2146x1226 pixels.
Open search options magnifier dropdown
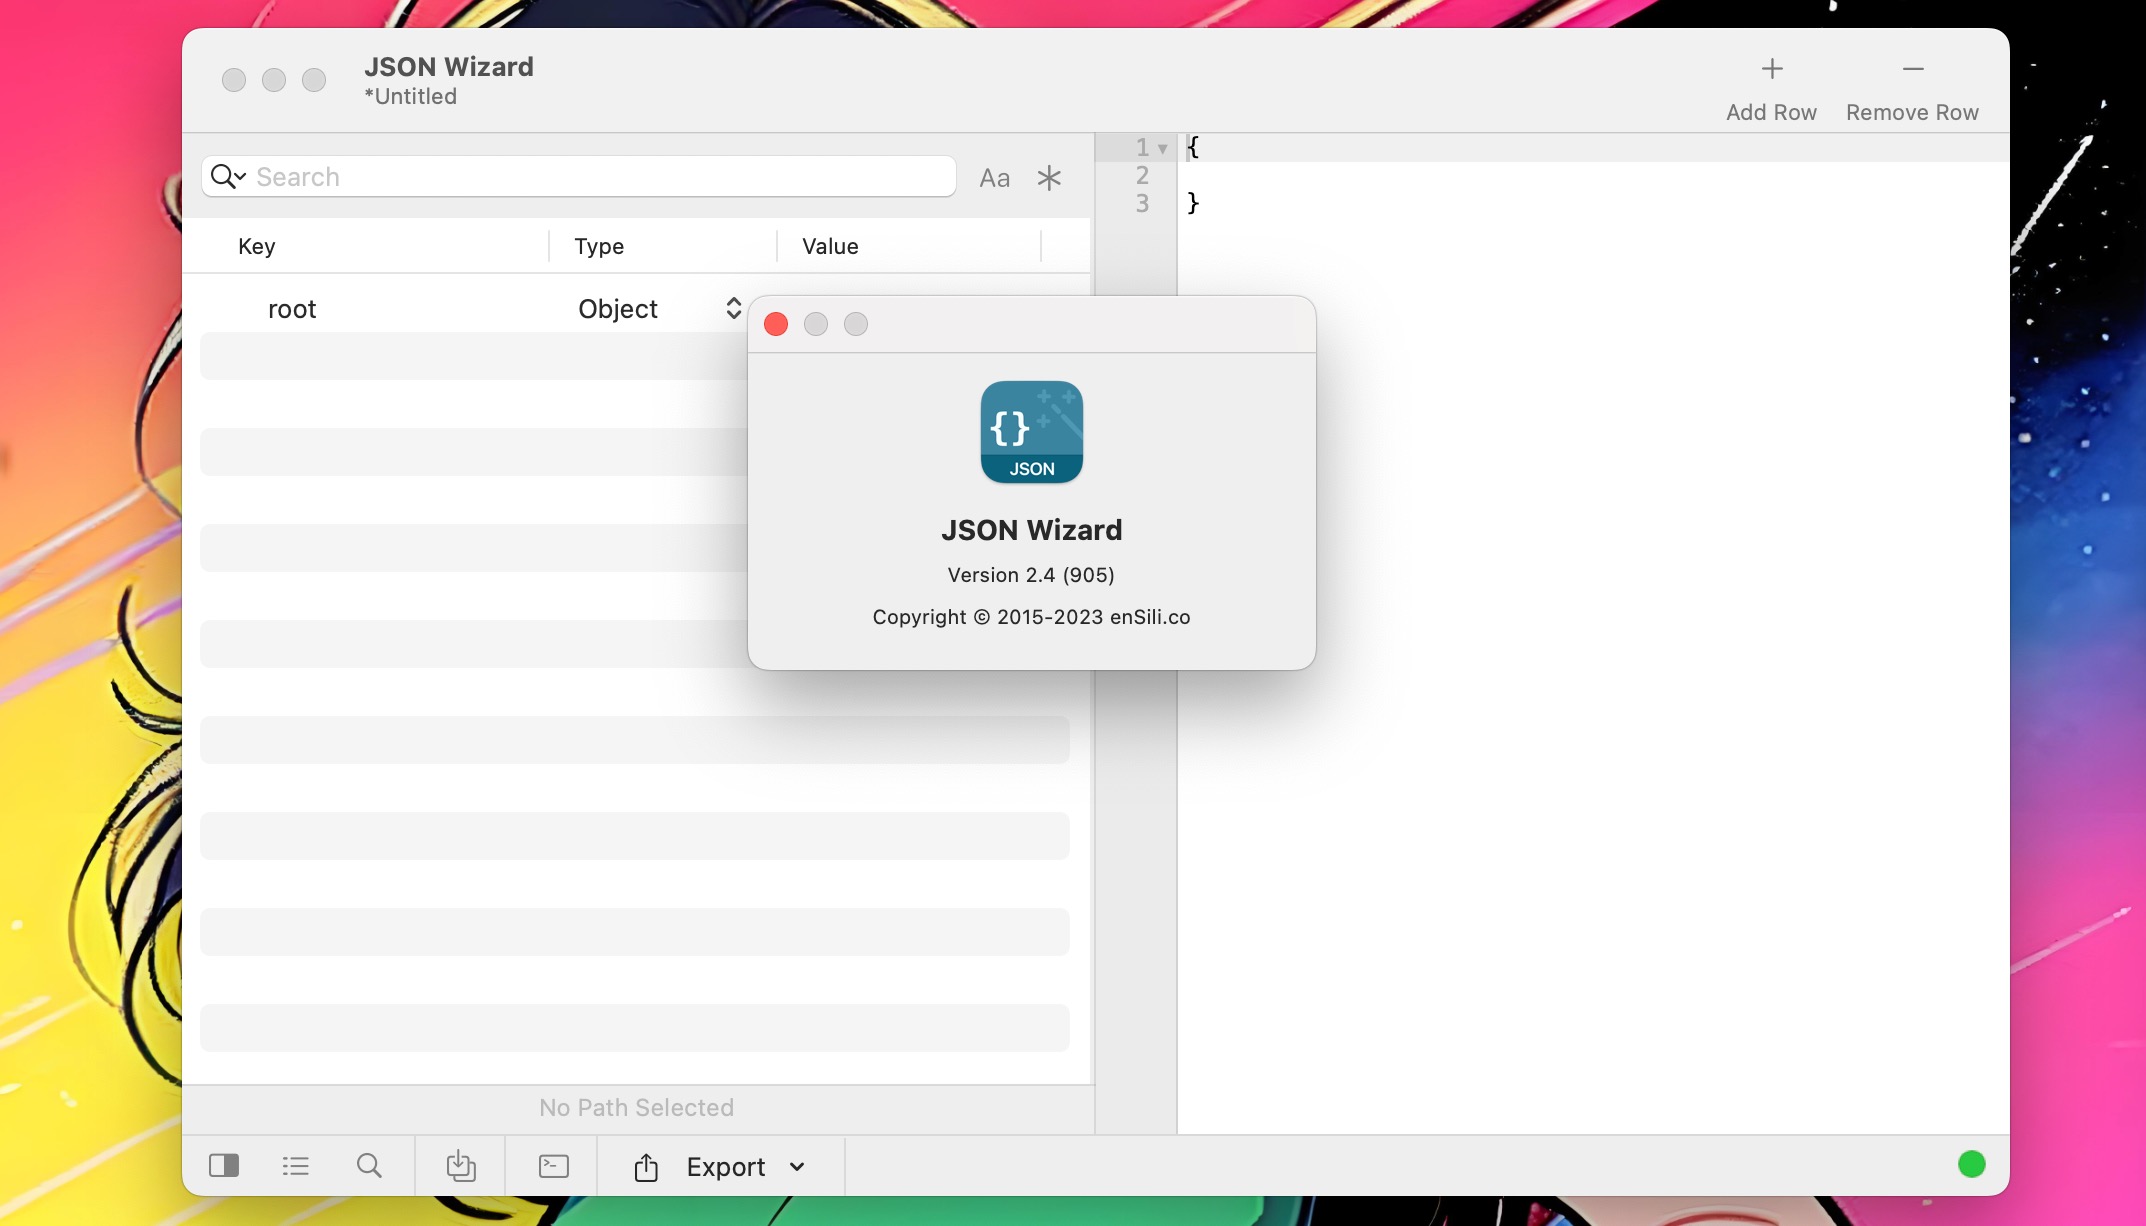(228, 177)
